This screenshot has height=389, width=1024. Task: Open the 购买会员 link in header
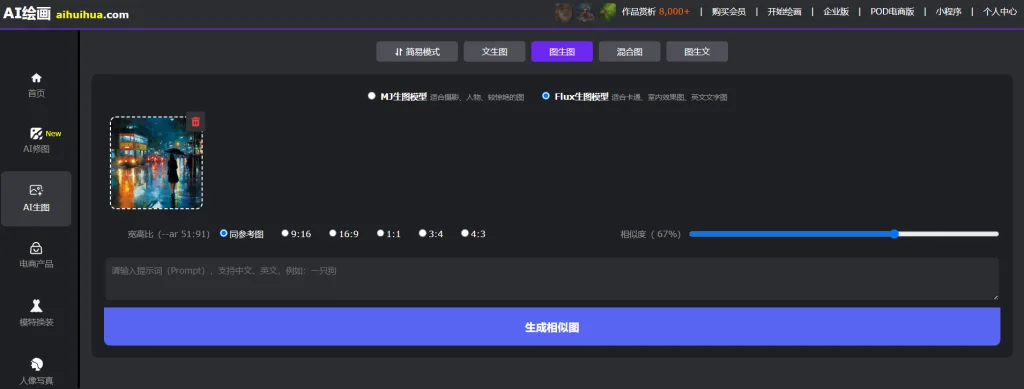(x=729, y=12)
